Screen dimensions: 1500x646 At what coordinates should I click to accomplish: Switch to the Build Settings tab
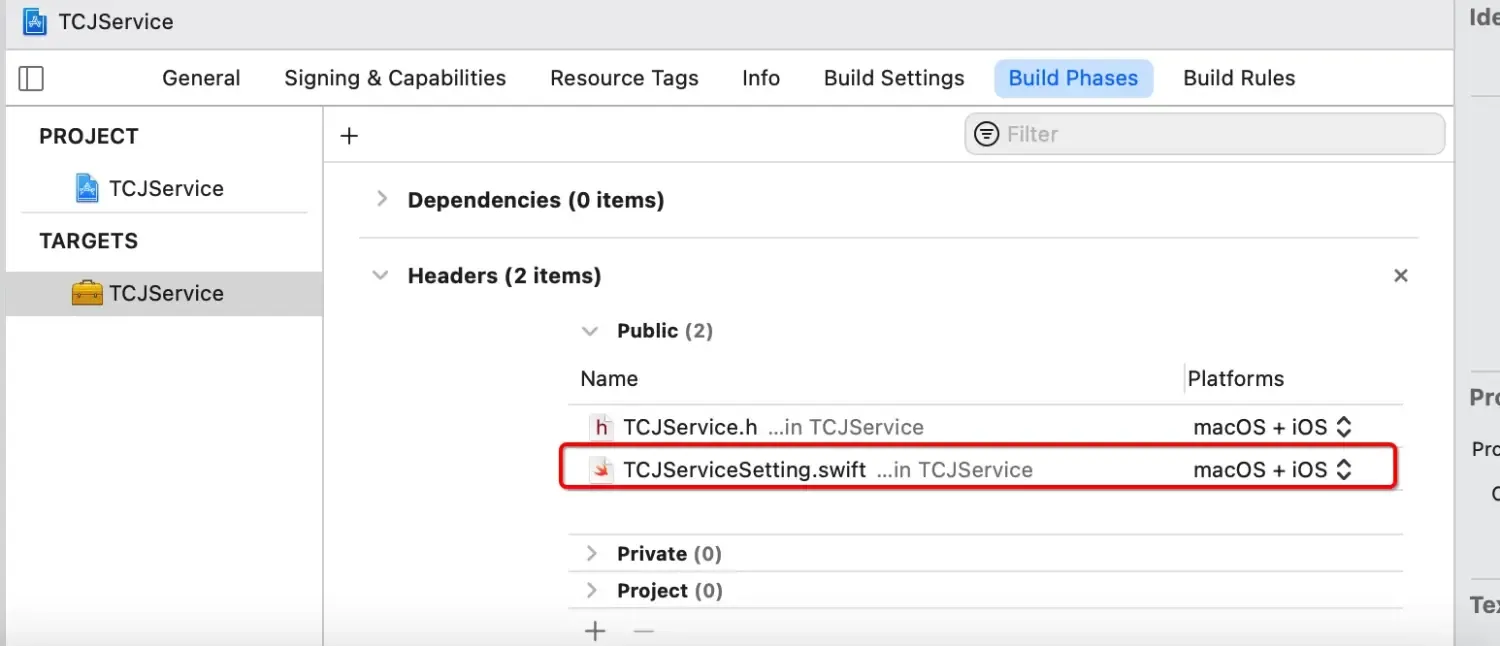(x=893, y=78)
